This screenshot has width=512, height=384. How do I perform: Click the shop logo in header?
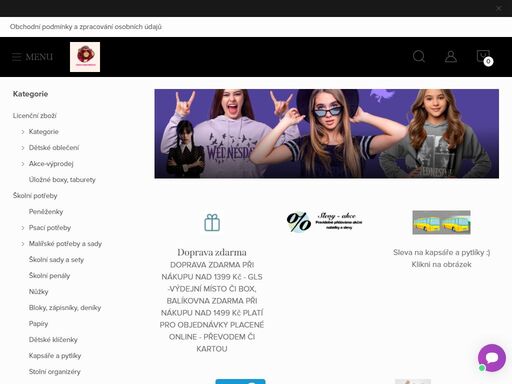[85, 57]
